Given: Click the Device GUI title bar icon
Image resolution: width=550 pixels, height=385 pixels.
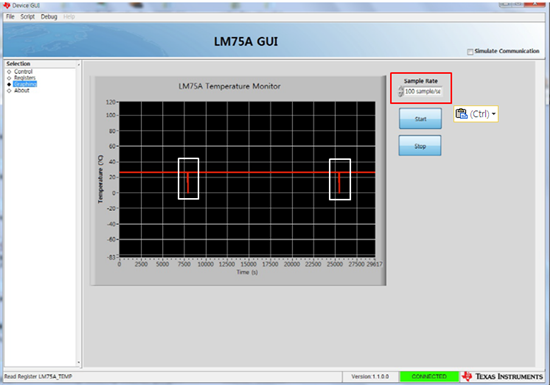Looking at the screenshot, I should point(6,5).
